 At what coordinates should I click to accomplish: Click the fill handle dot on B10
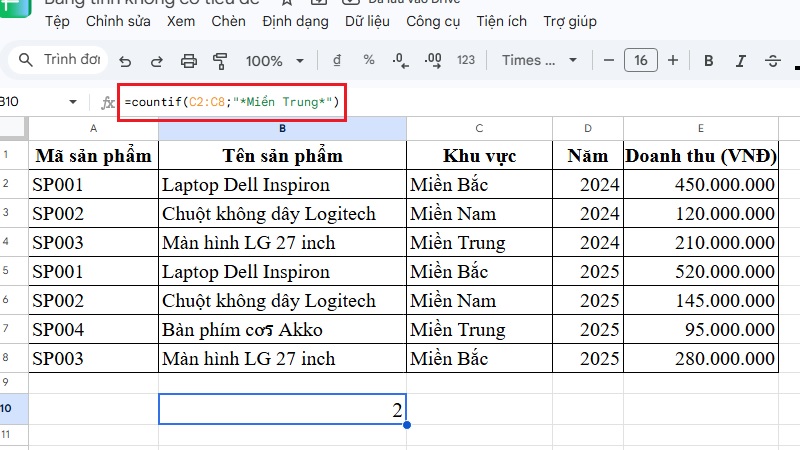[x=407, y=424]
